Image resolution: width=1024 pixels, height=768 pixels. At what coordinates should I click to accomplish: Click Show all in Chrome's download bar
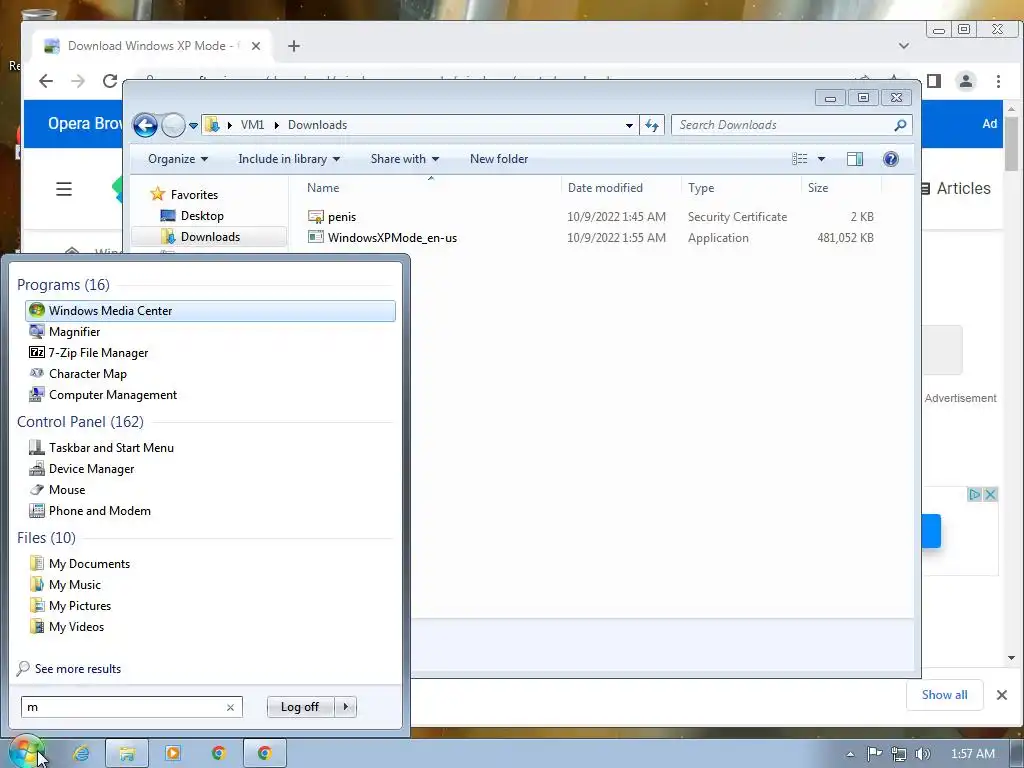(944, 695)
